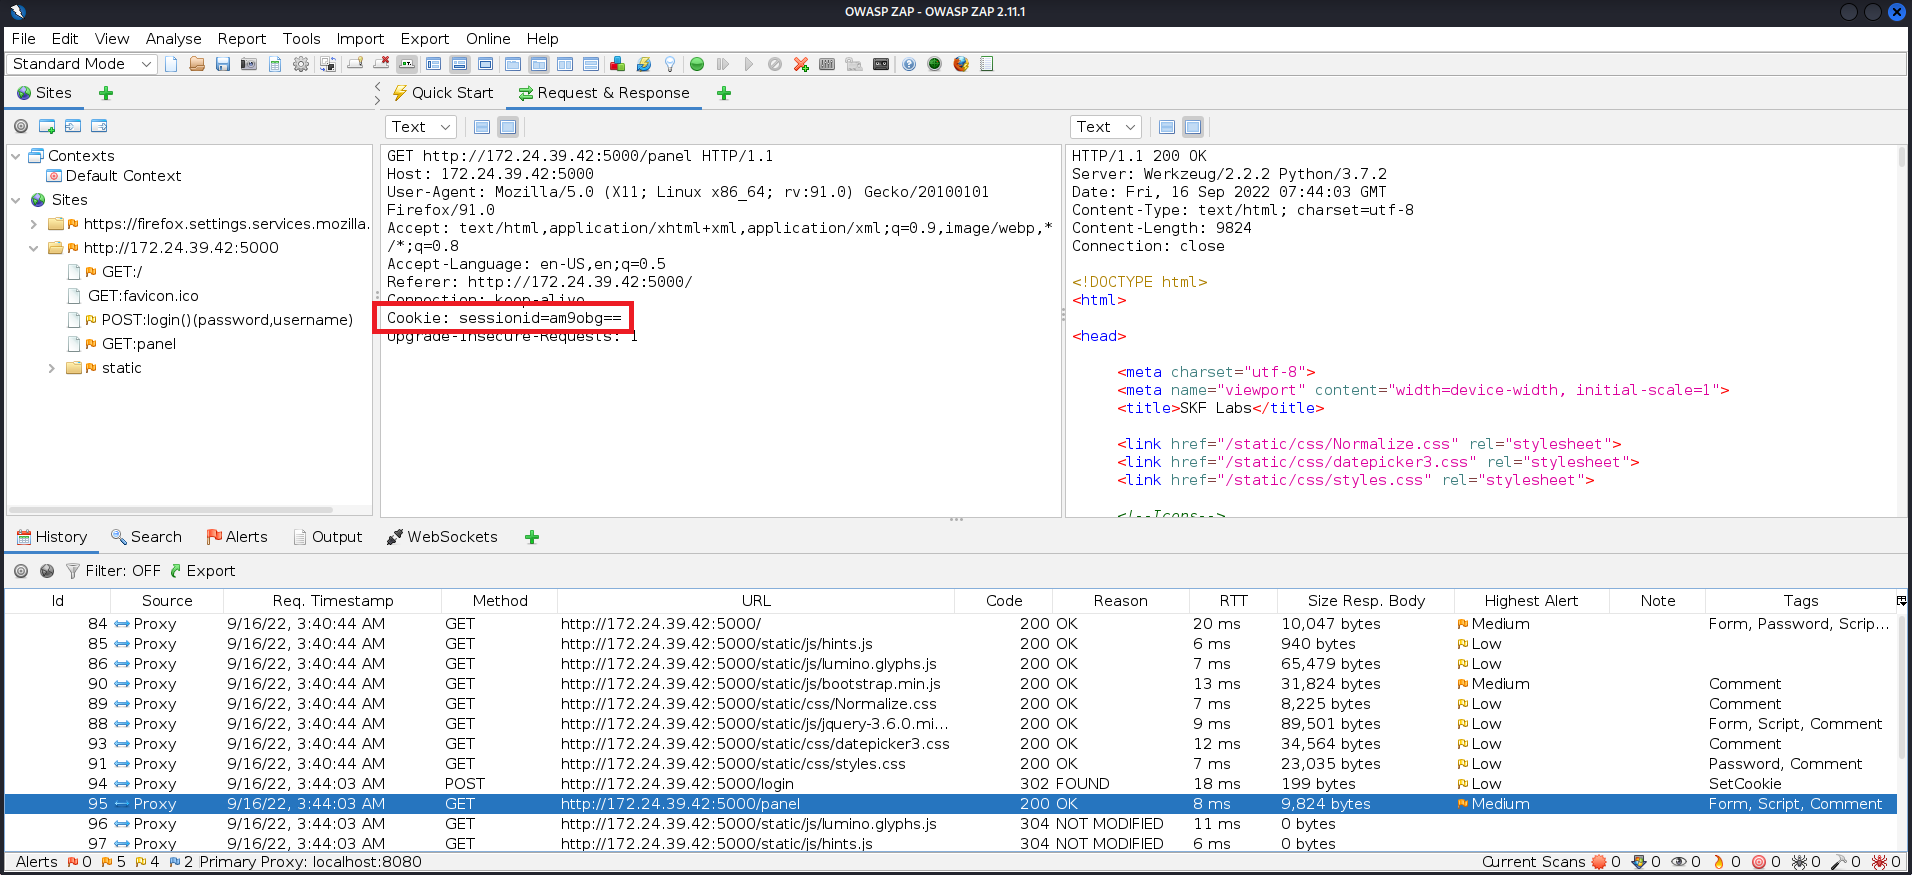Switch to the Quick Start tab
This screenshot has width=1912, height=875.
(442, 93)
